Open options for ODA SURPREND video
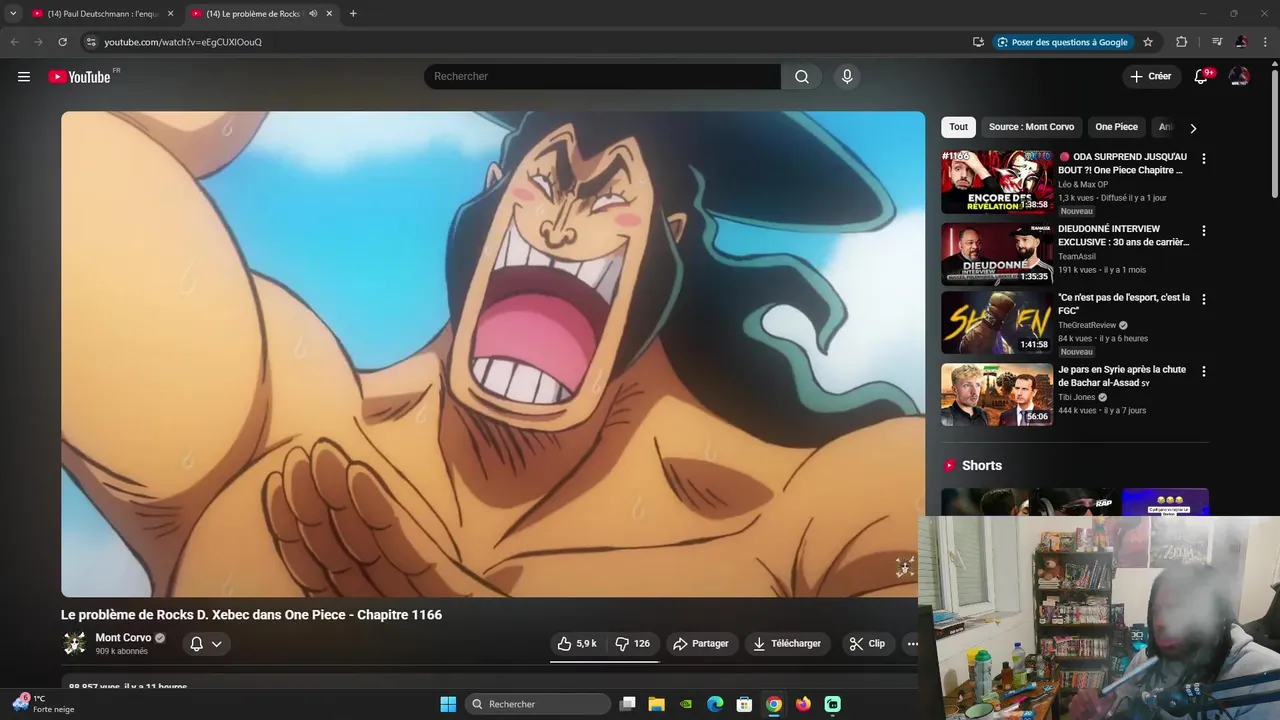 [x=1203, y=158]
